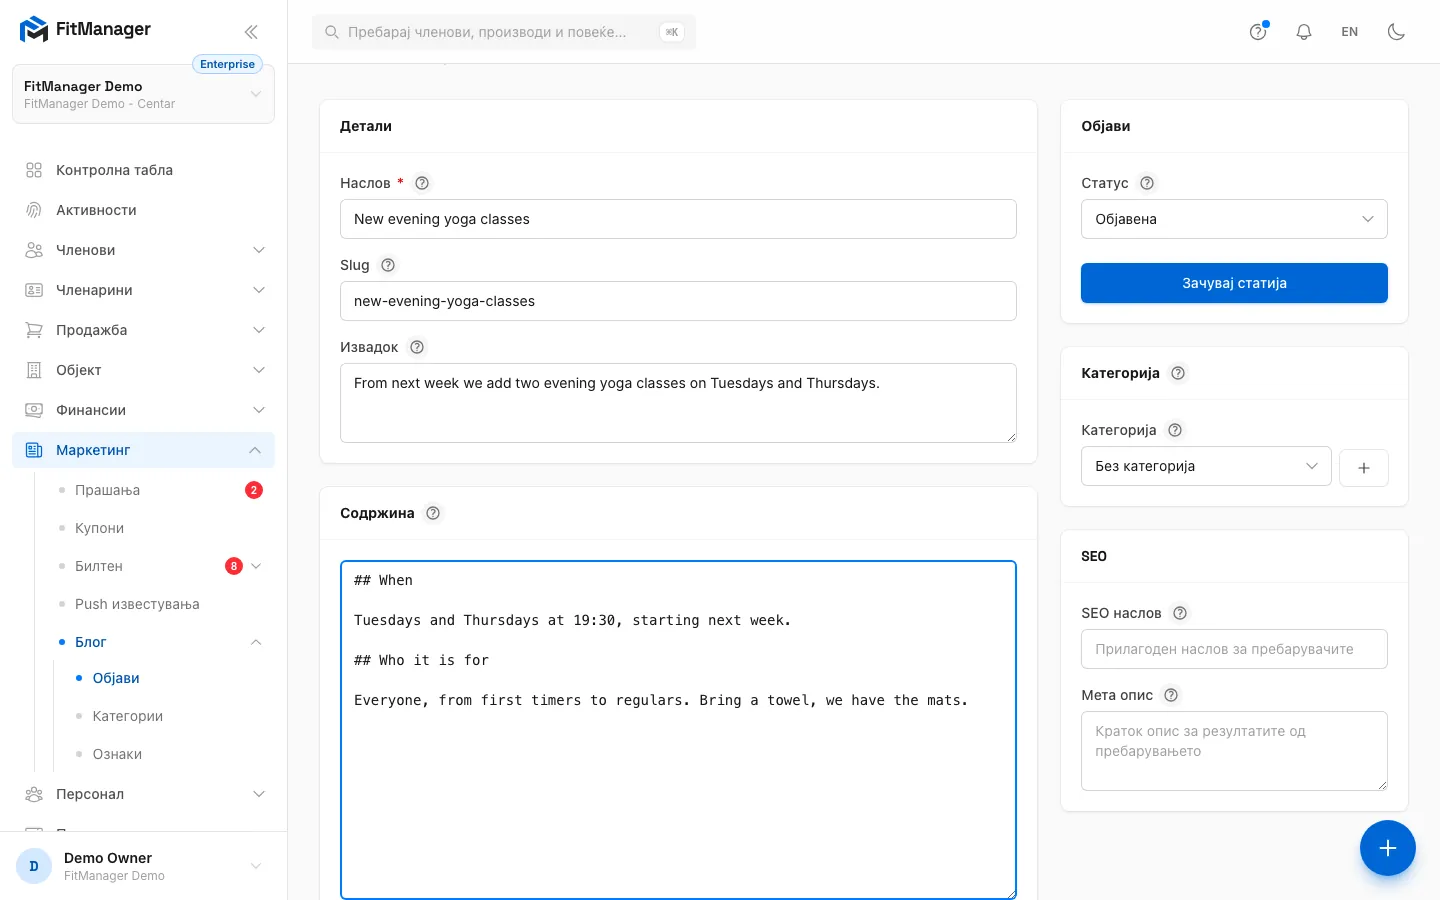Click the SEO наслов input field
This screenshot has width=1440, height=900.
pyautogui.click(x=1234, y=649)
